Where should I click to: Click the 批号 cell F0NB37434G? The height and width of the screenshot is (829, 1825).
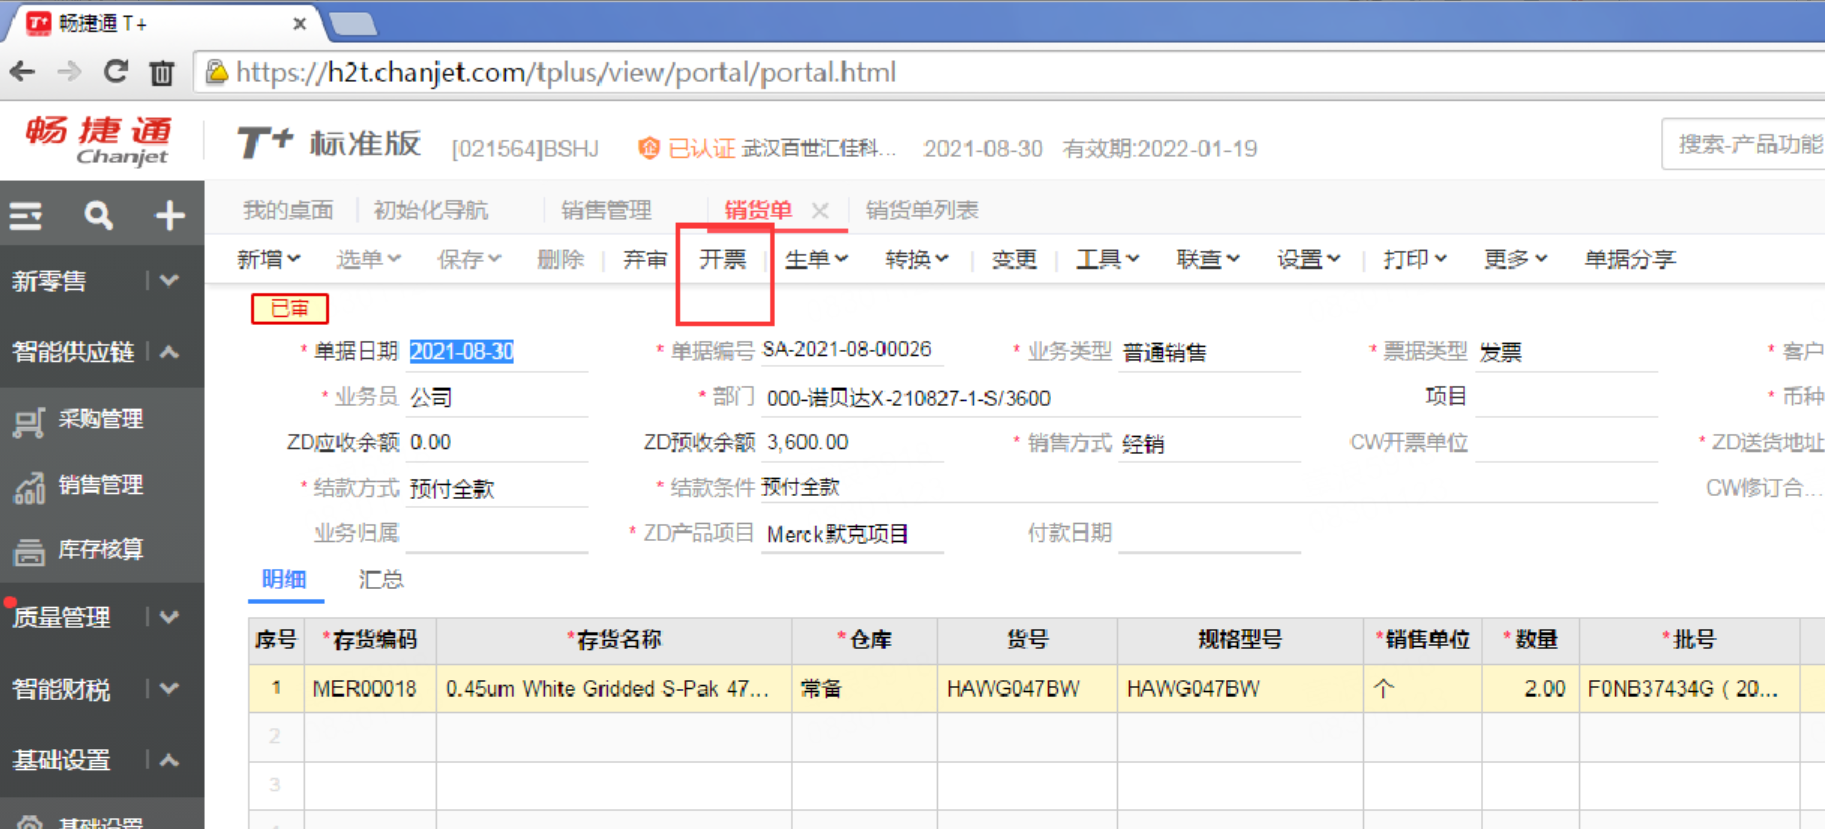tap(1690, 689)
